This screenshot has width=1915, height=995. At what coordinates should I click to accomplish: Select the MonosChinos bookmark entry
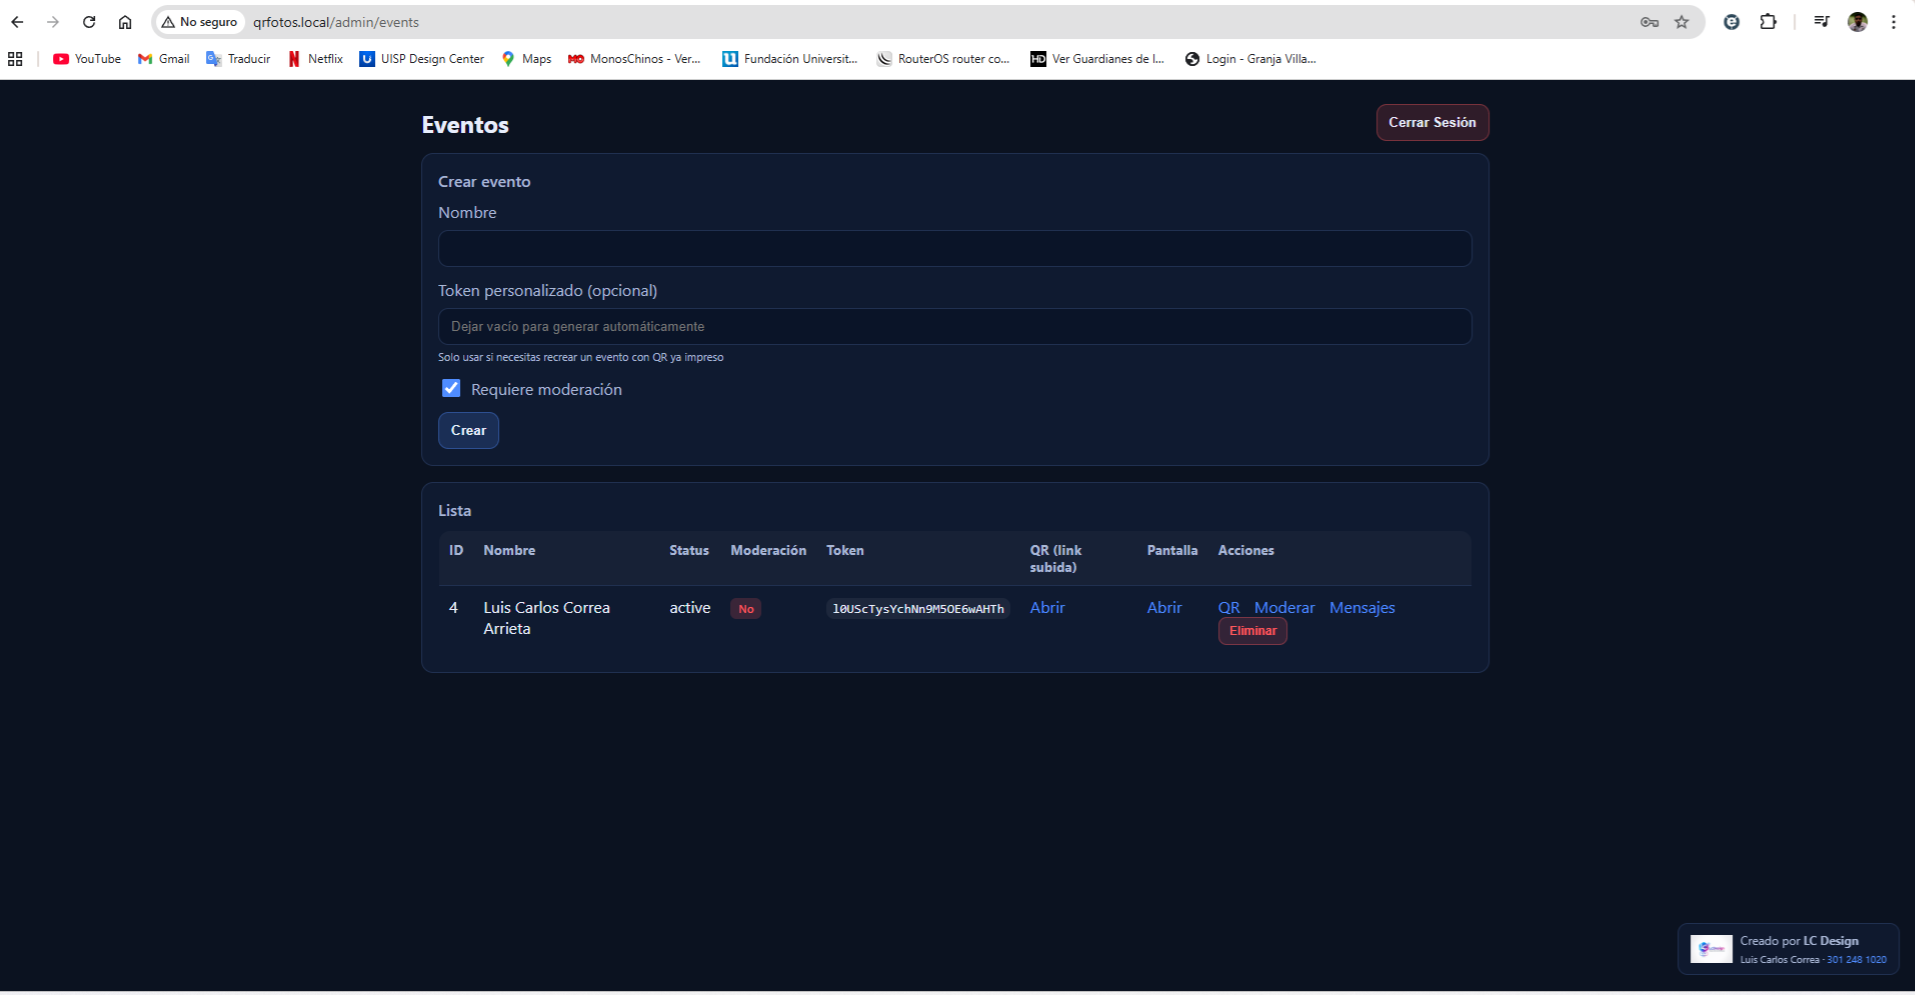(634, 59)
